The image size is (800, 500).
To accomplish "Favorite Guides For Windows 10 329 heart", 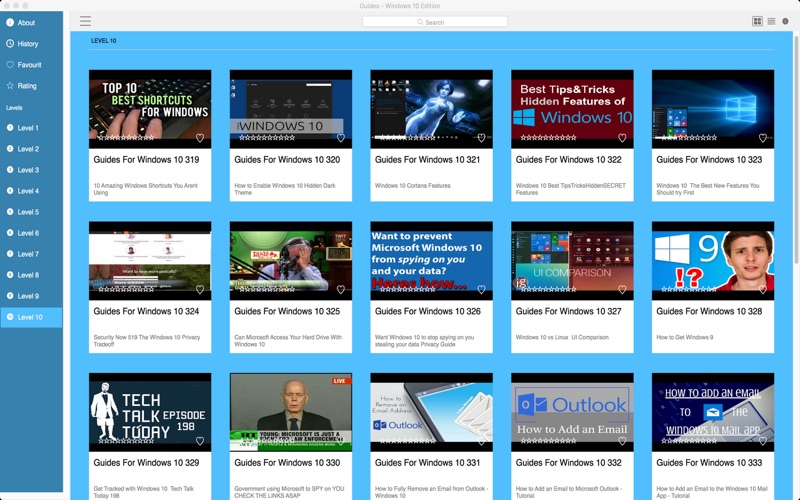I will (x=200, y=441).
